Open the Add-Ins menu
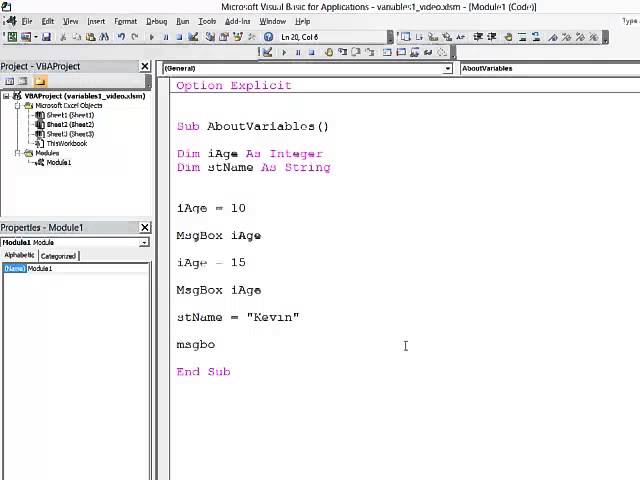Screen dimensions: 640x480 pos(238,21)
